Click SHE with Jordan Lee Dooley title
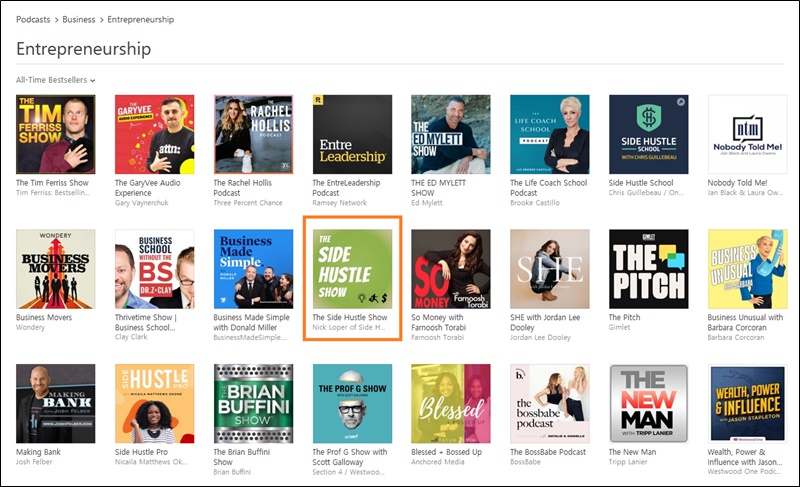This screenshot has height=487, width=800. click(545, 322)
